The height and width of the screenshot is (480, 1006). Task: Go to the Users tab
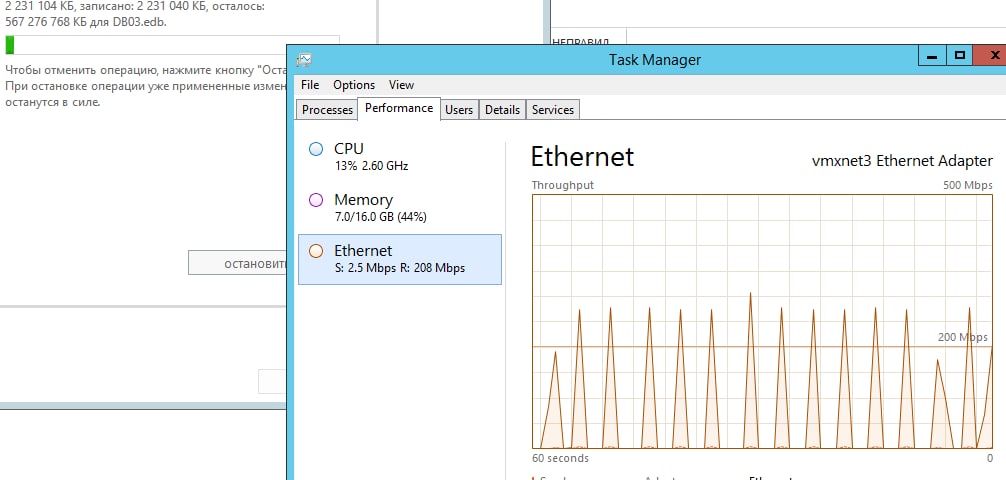point(459,110)
